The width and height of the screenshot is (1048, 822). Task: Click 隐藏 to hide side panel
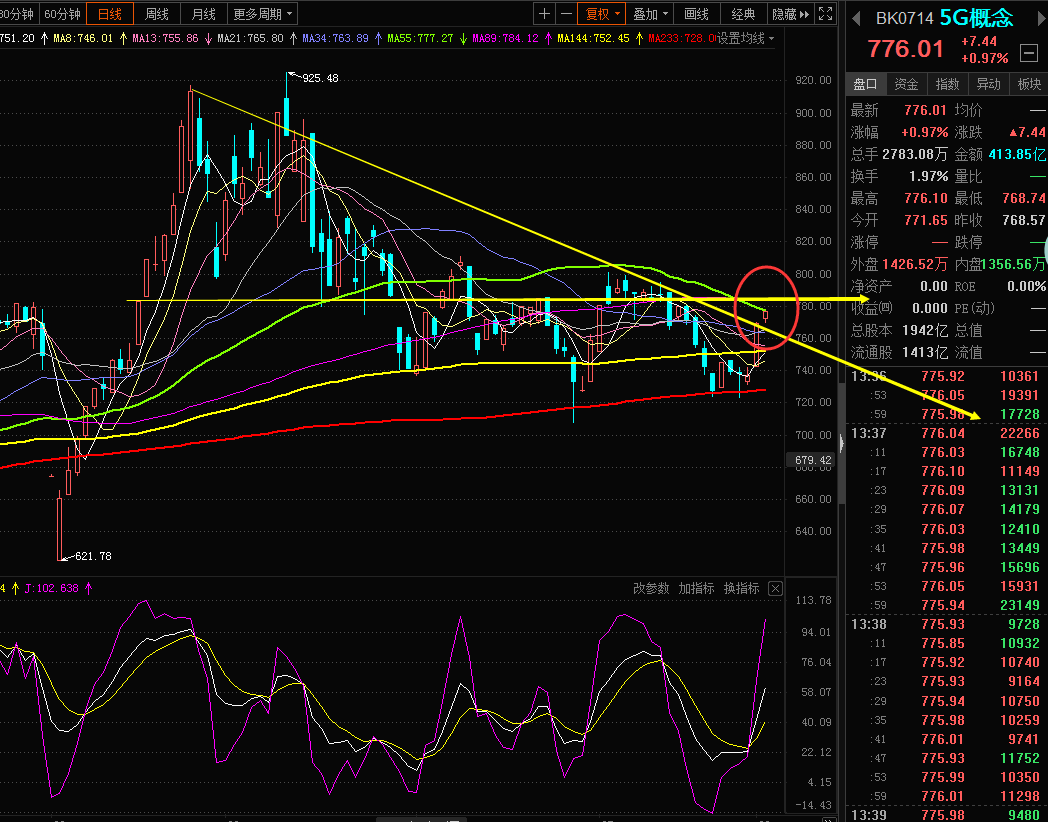[791, 14]
